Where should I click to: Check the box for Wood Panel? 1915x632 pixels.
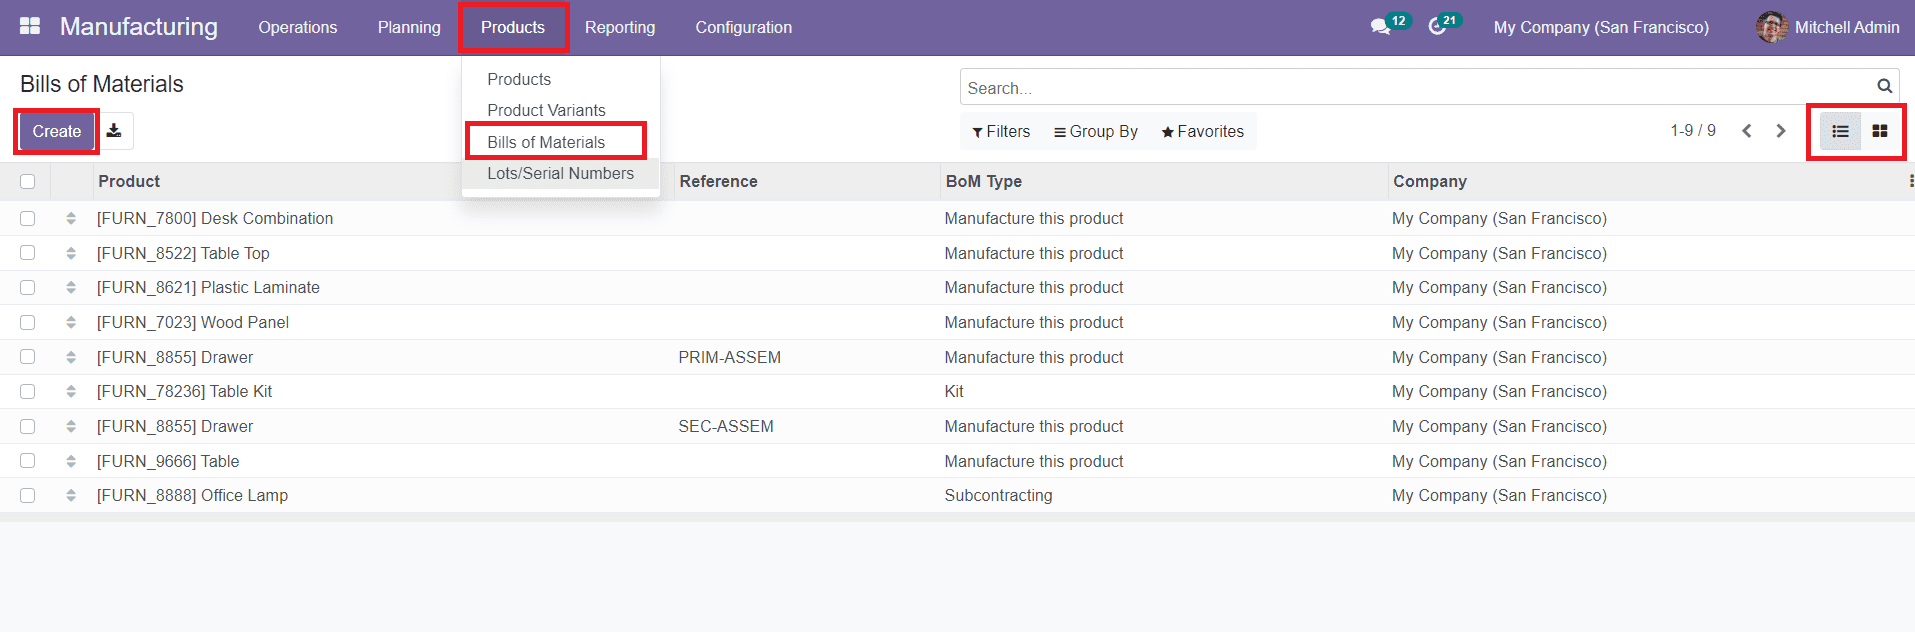pos(27,322)
